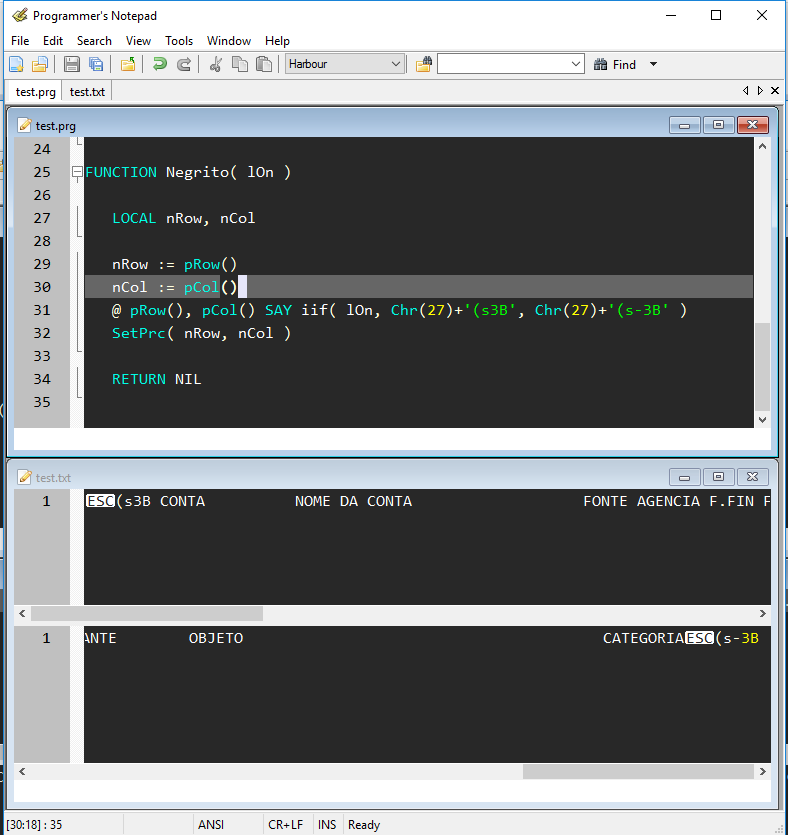Click the Save All icon
Viewport: 788px width, 835px height.
pyautogui.click(x=96, y=64)
